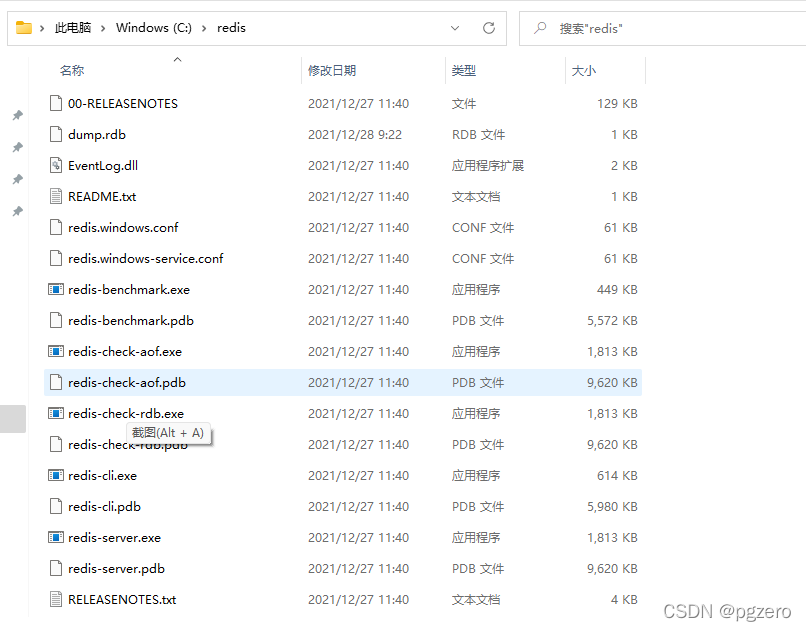
Task: Select the file name 00-RELEASENOTES
Action: pyautogui.click(x=123, y=103)
